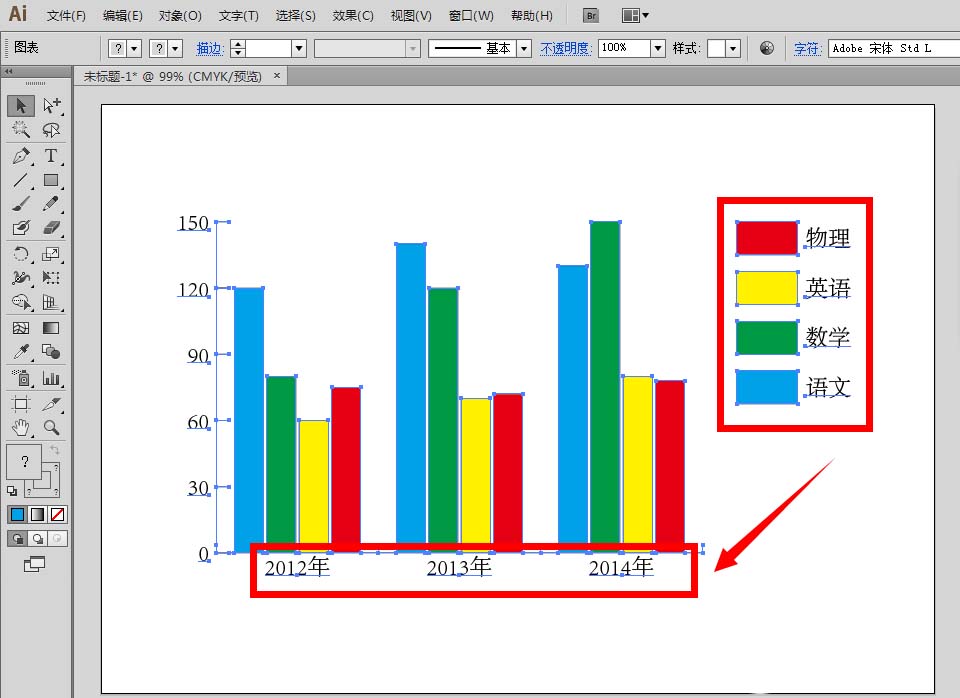Set paint mode to Color

click(18, 514)
